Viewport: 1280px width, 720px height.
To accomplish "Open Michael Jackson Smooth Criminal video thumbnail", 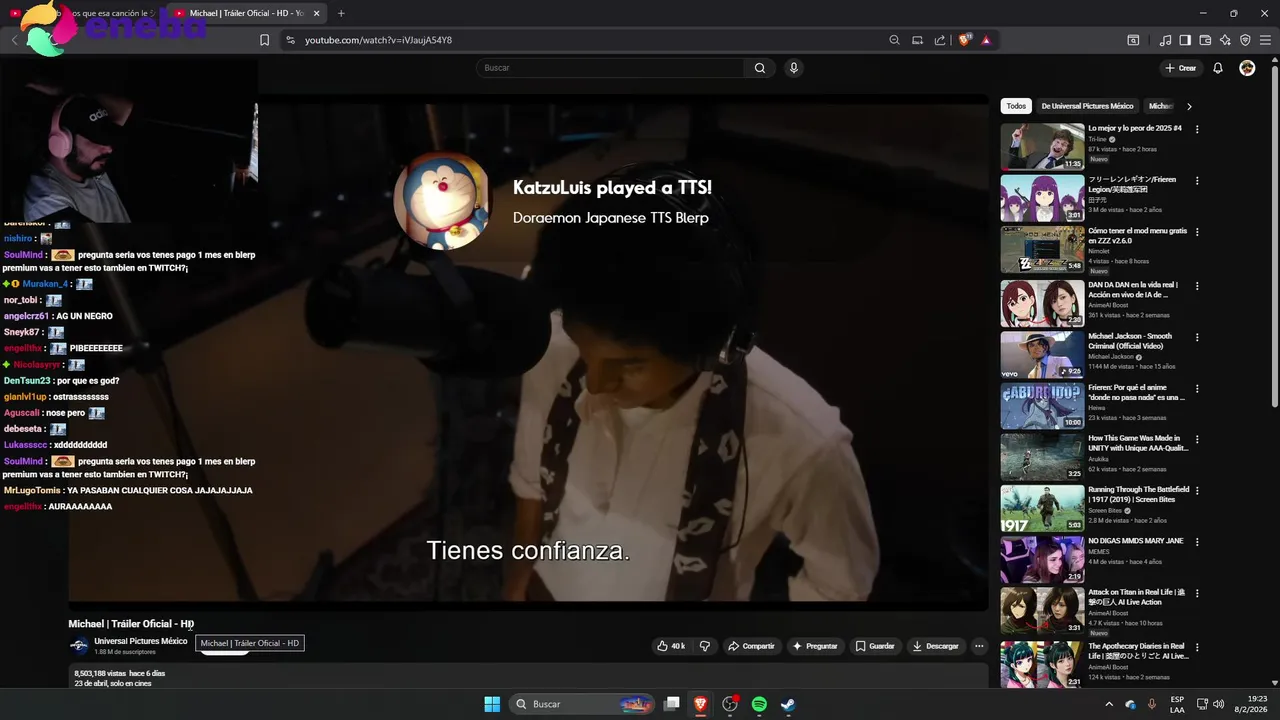I will click(1042, 355).
